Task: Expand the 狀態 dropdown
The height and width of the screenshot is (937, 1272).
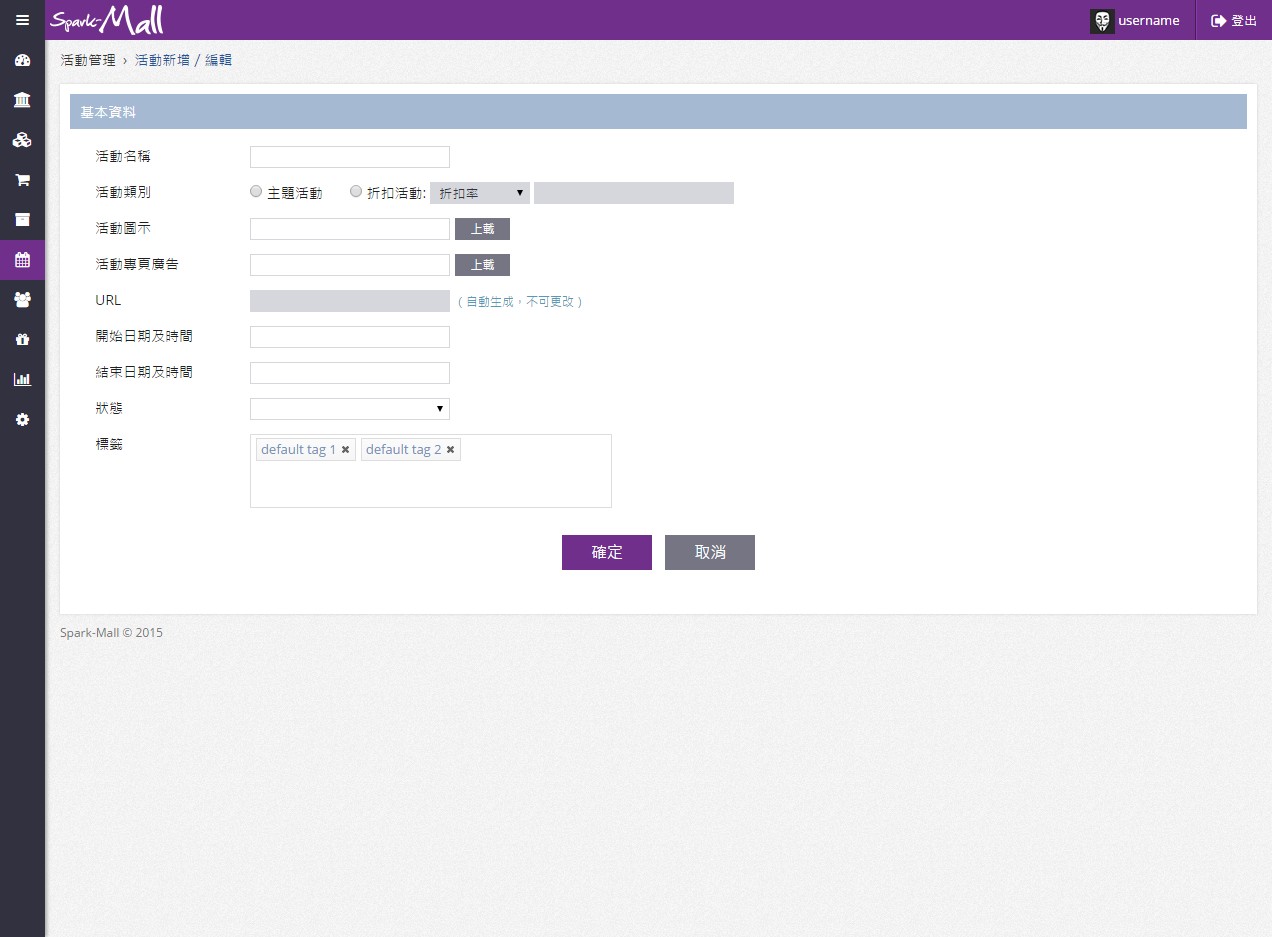Action: (x=350, y=409)
